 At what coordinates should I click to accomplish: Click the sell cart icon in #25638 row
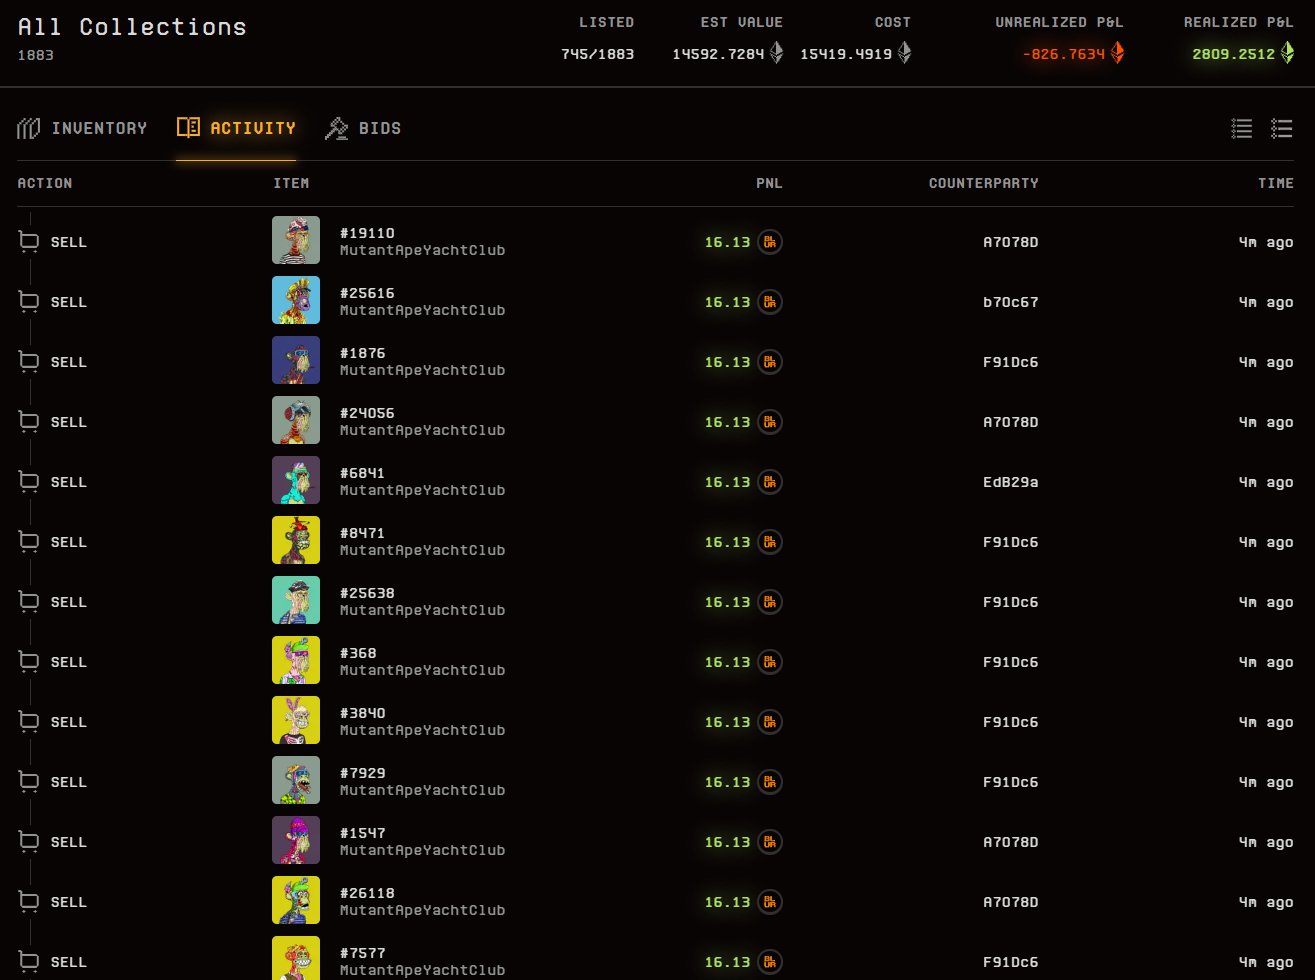point(30,602)
